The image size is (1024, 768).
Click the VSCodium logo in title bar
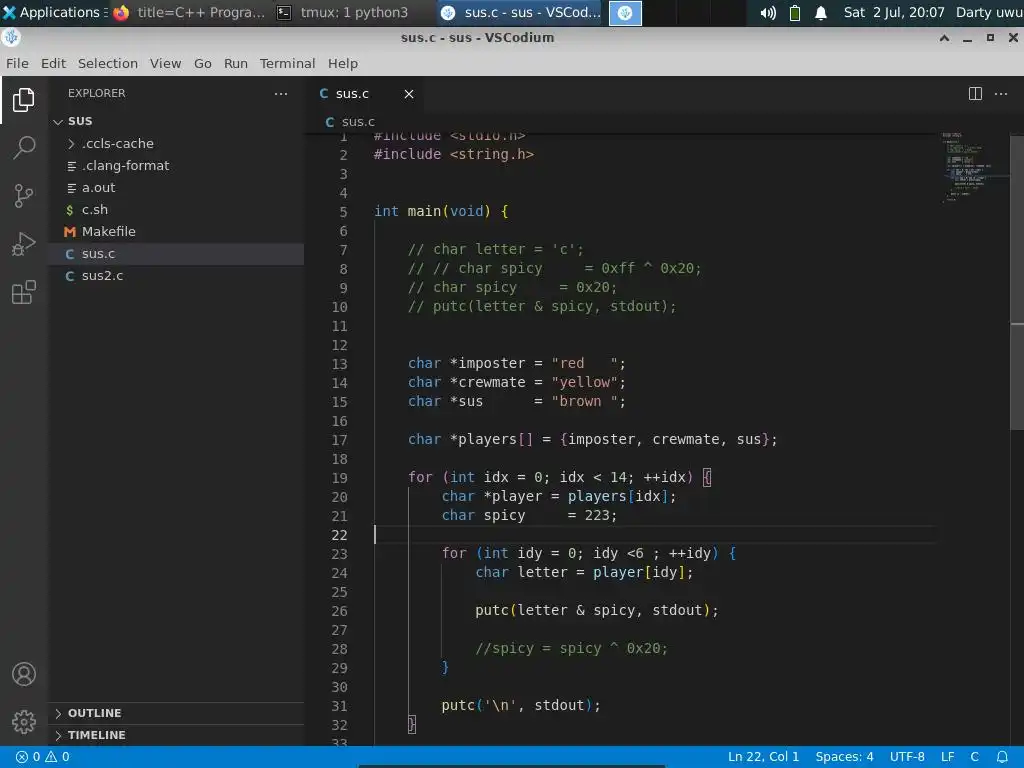(11, 38)
